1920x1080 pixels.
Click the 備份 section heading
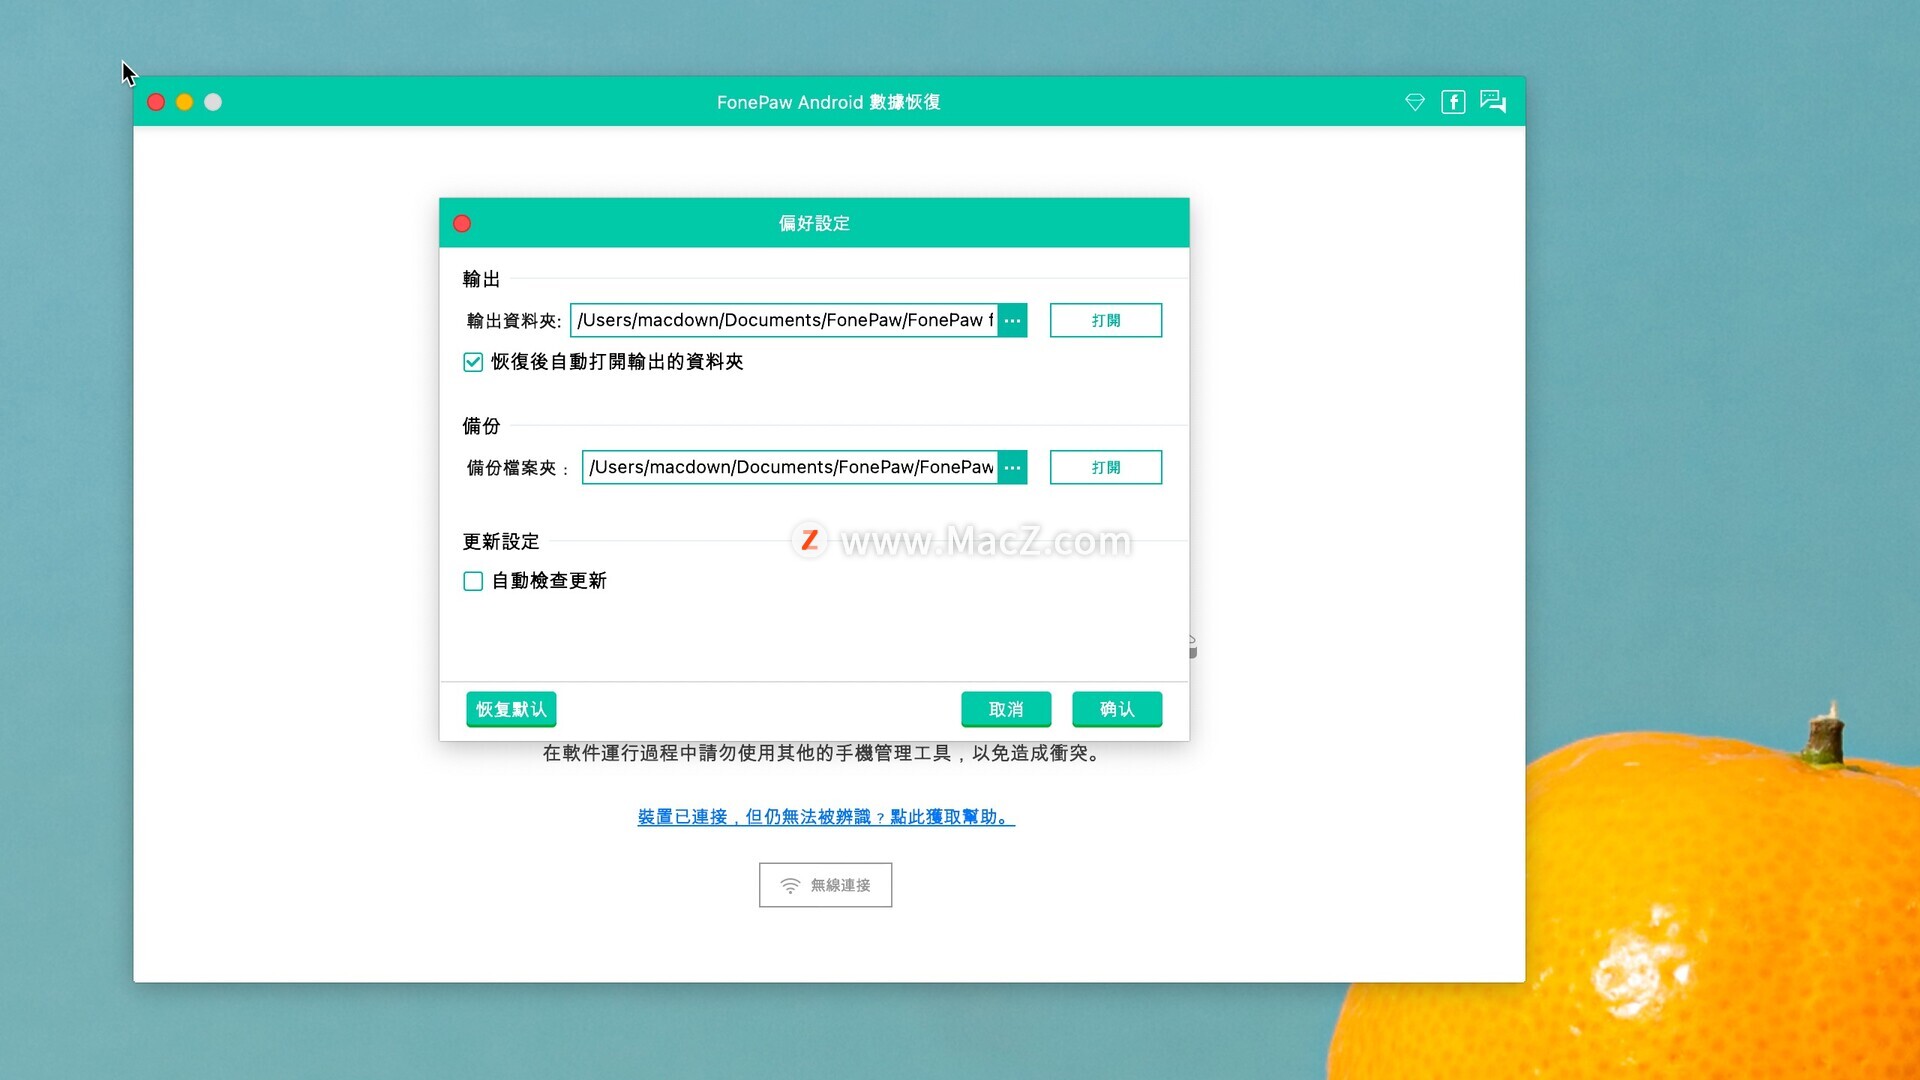(481, 426)
